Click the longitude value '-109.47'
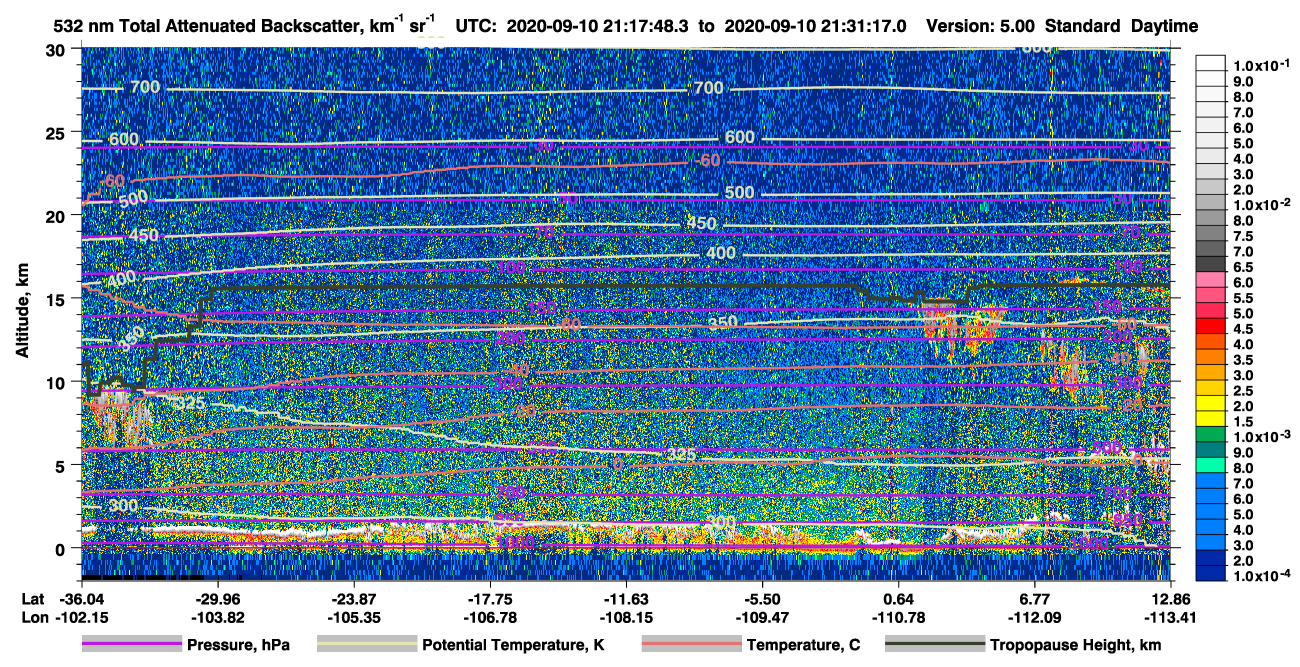 (x=763, y=616)
